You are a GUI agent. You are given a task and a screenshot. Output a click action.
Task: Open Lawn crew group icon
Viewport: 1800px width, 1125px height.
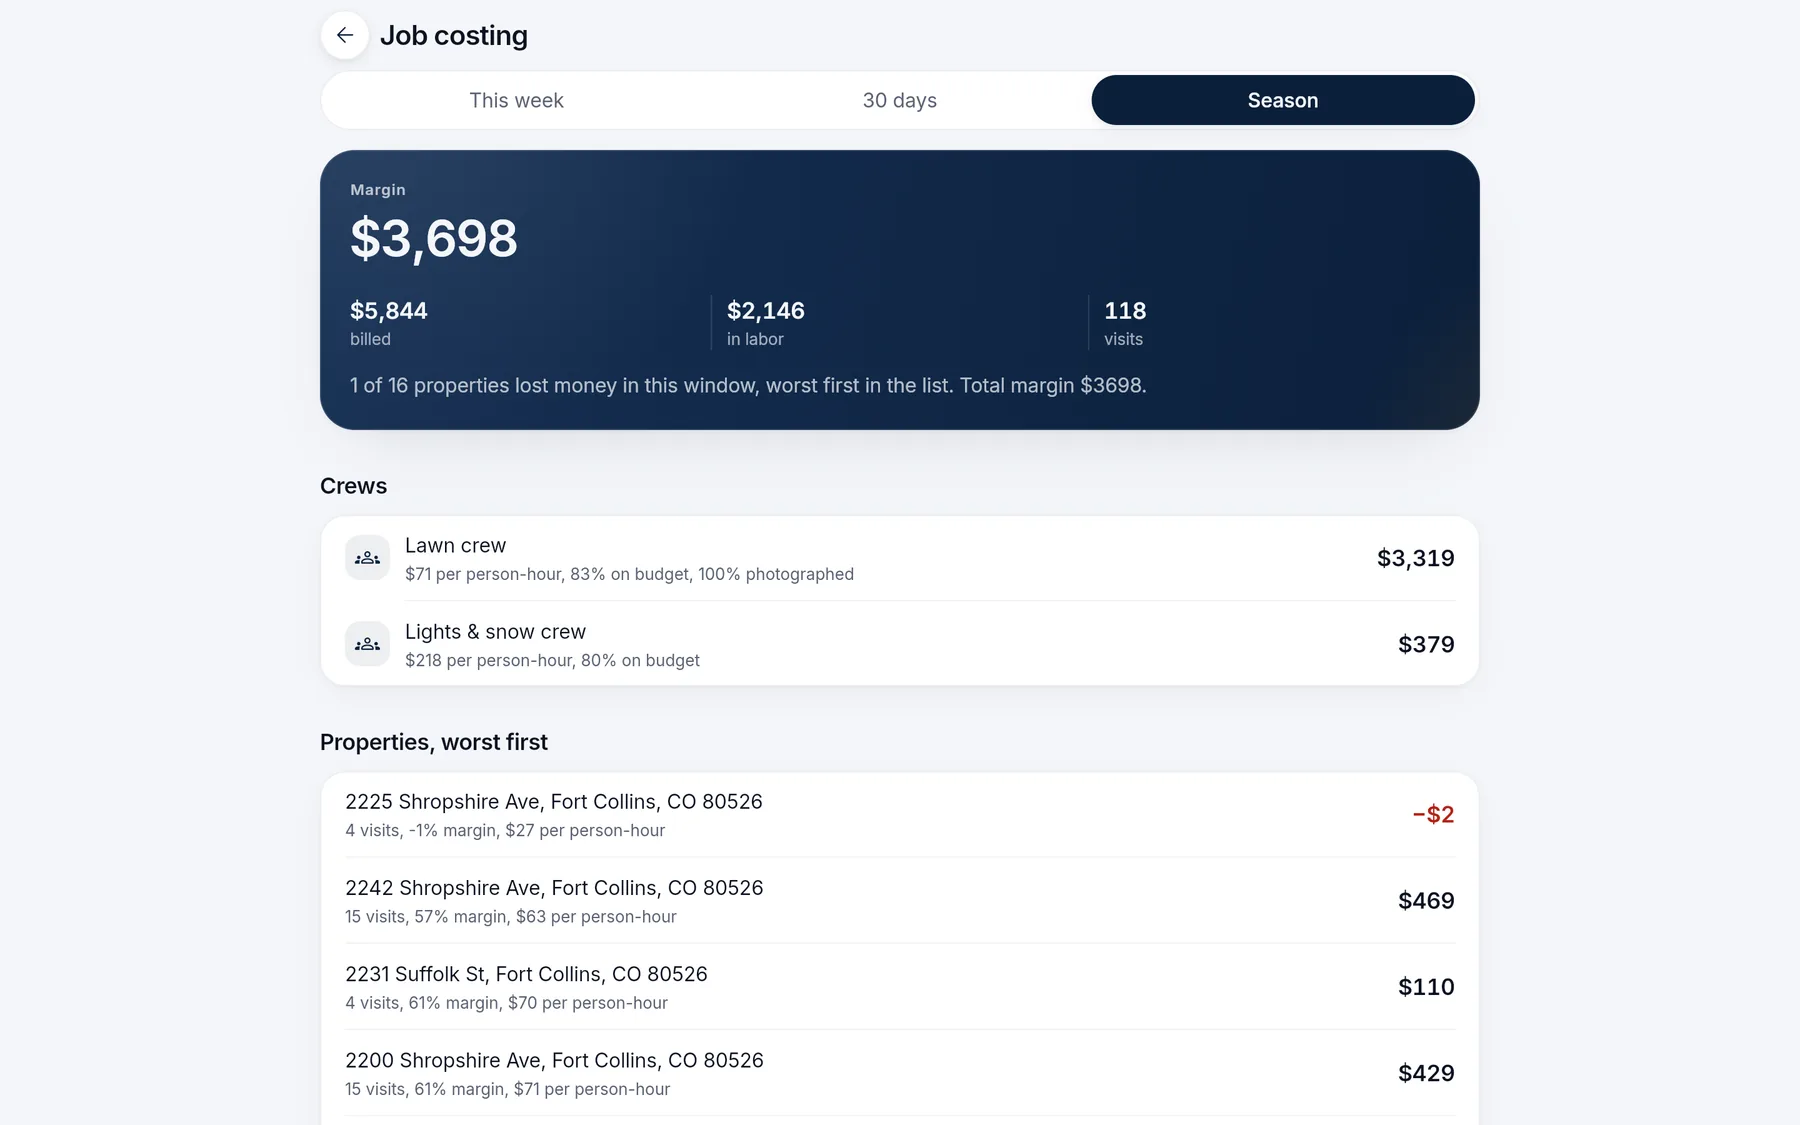[367, 558]
